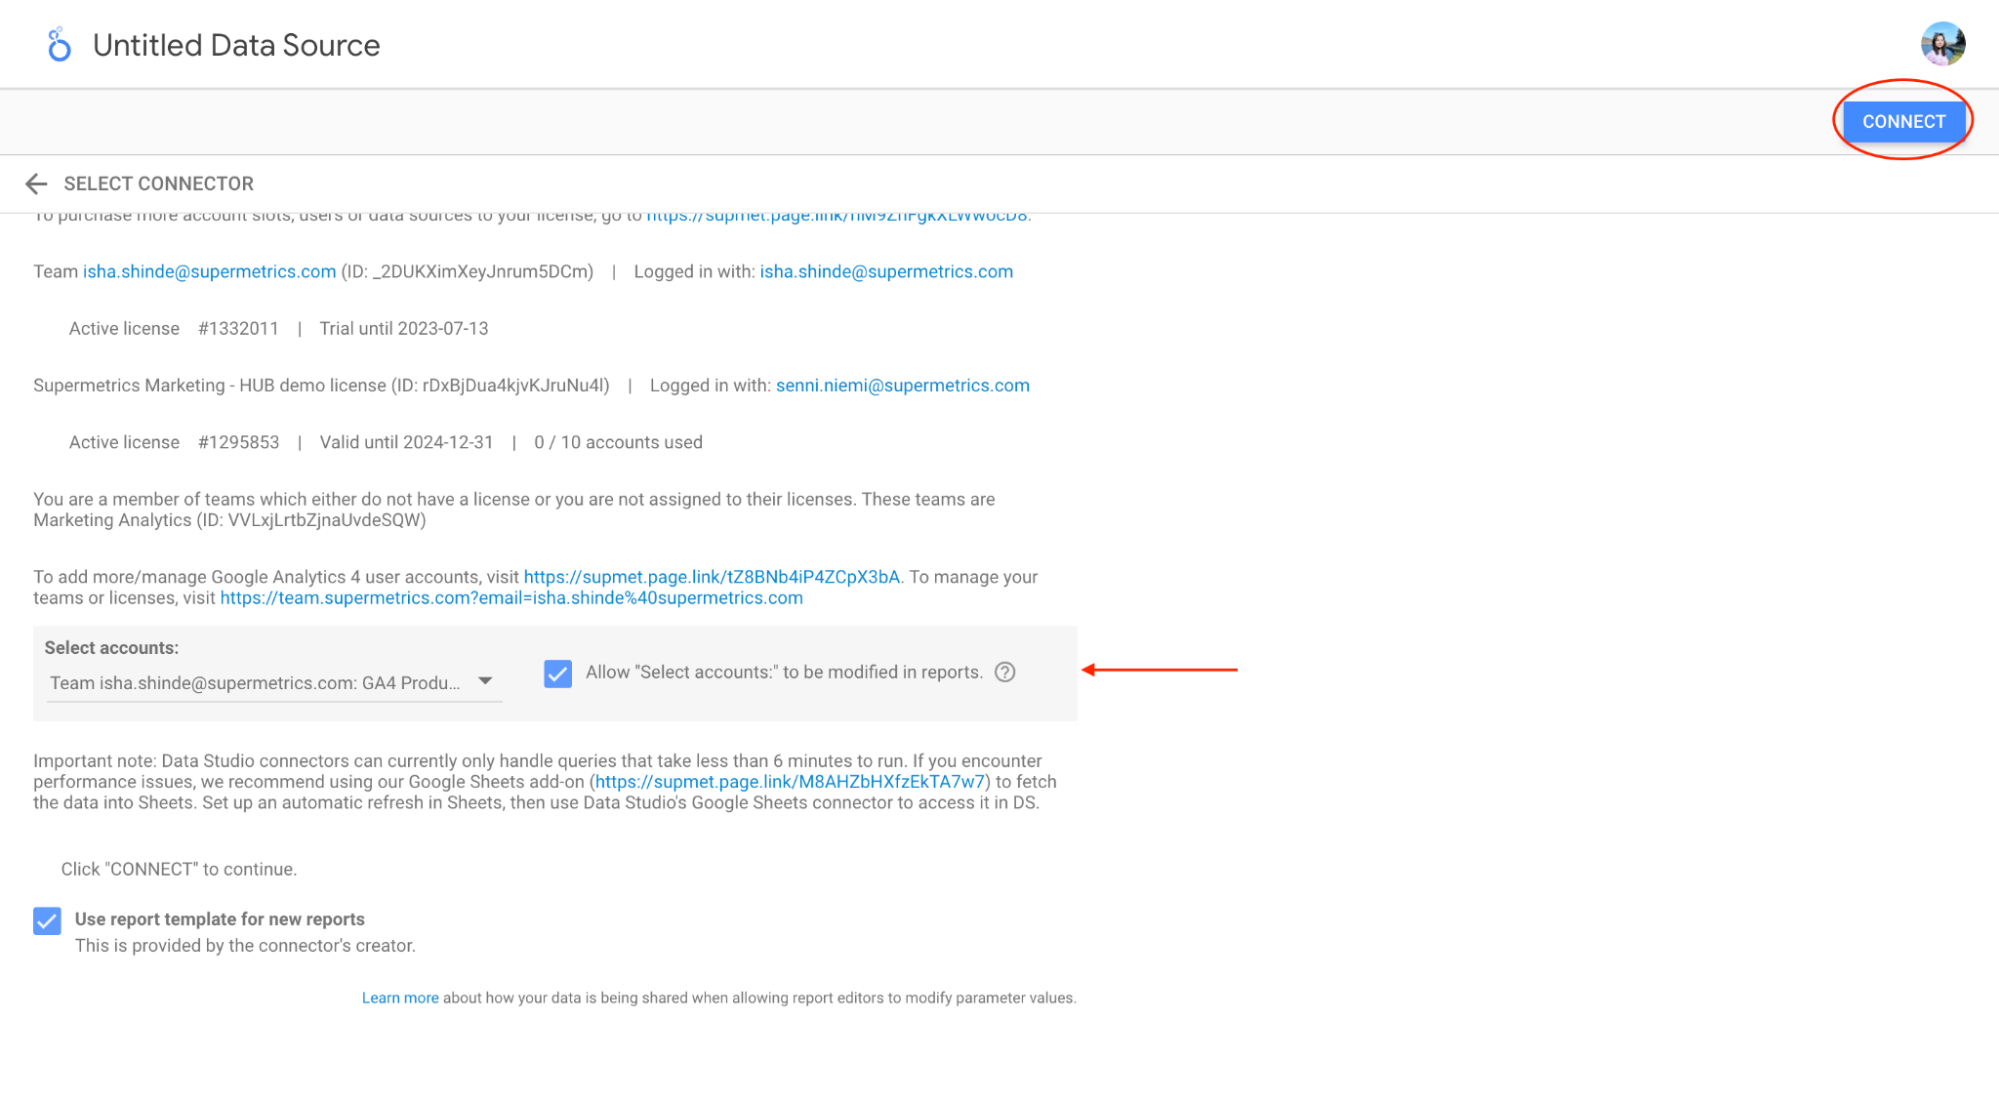1999x1096 pixels.
Task: Expand the Select accounts dropdown arrow
Action: 485,681
